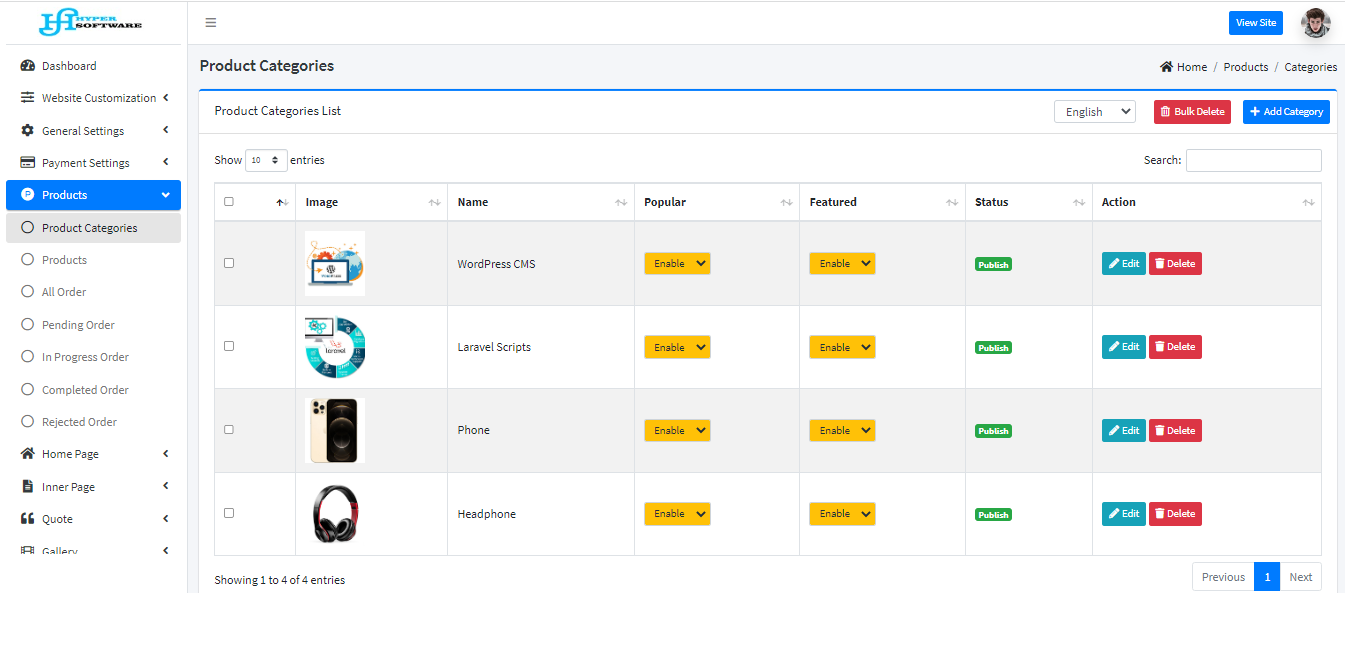Sort table by Status column arrows
The height and width of the screenshot is (645, 1360).
(1078, 203)
